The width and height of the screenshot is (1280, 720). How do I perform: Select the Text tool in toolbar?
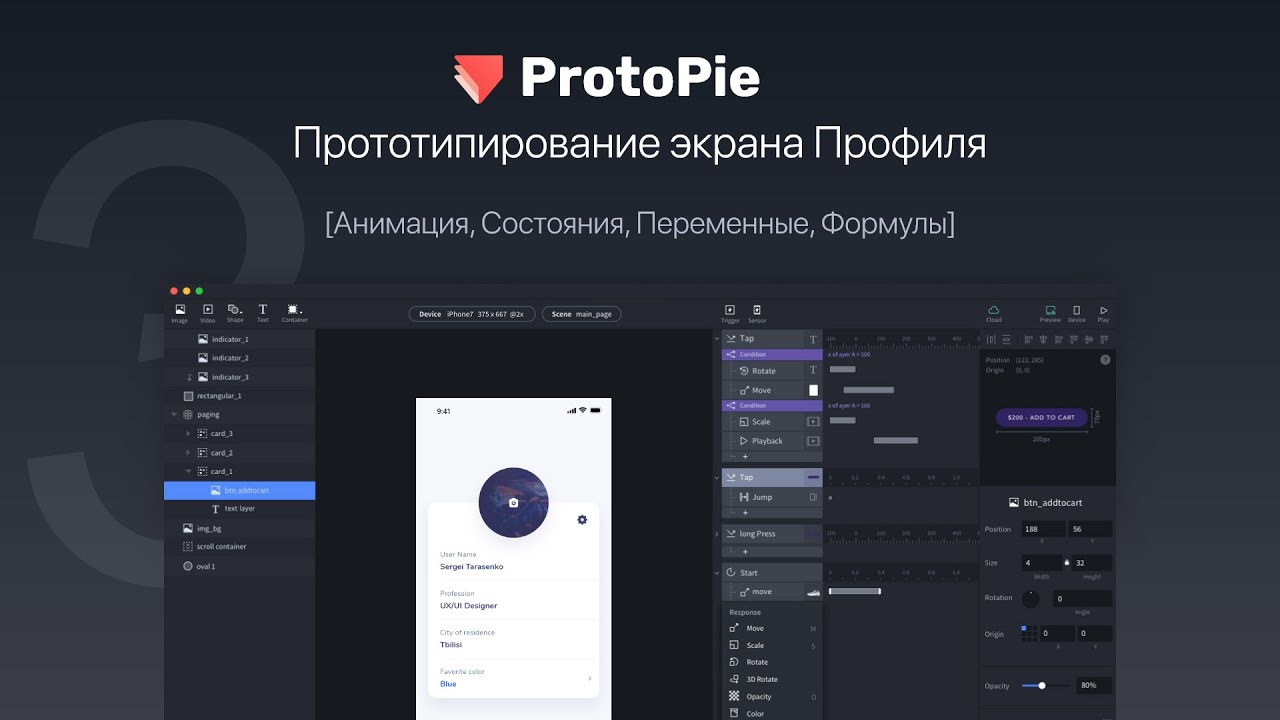(x=263, y=313)
